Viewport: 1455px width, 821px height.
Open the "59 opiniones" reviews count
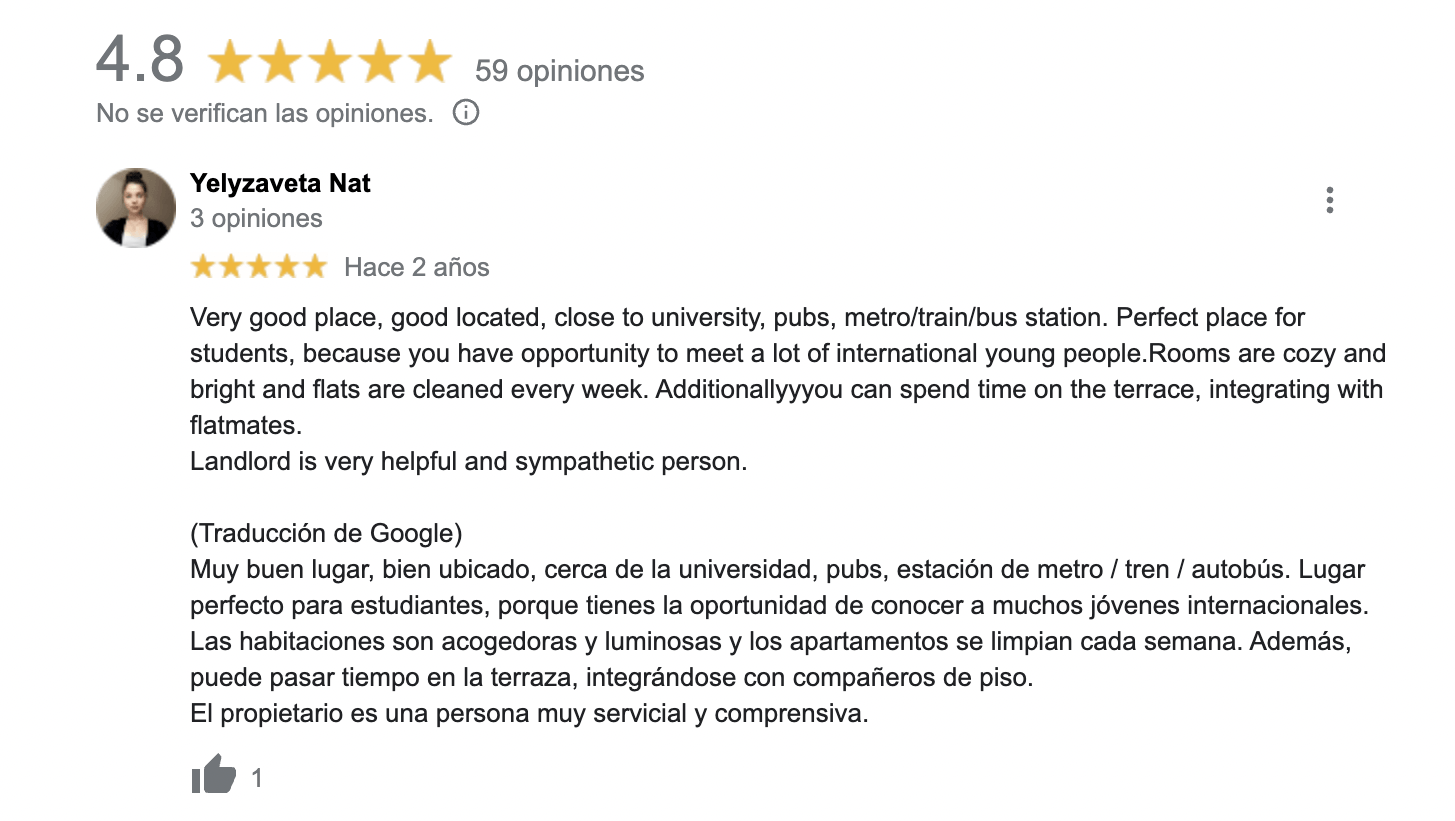point(559,71)
